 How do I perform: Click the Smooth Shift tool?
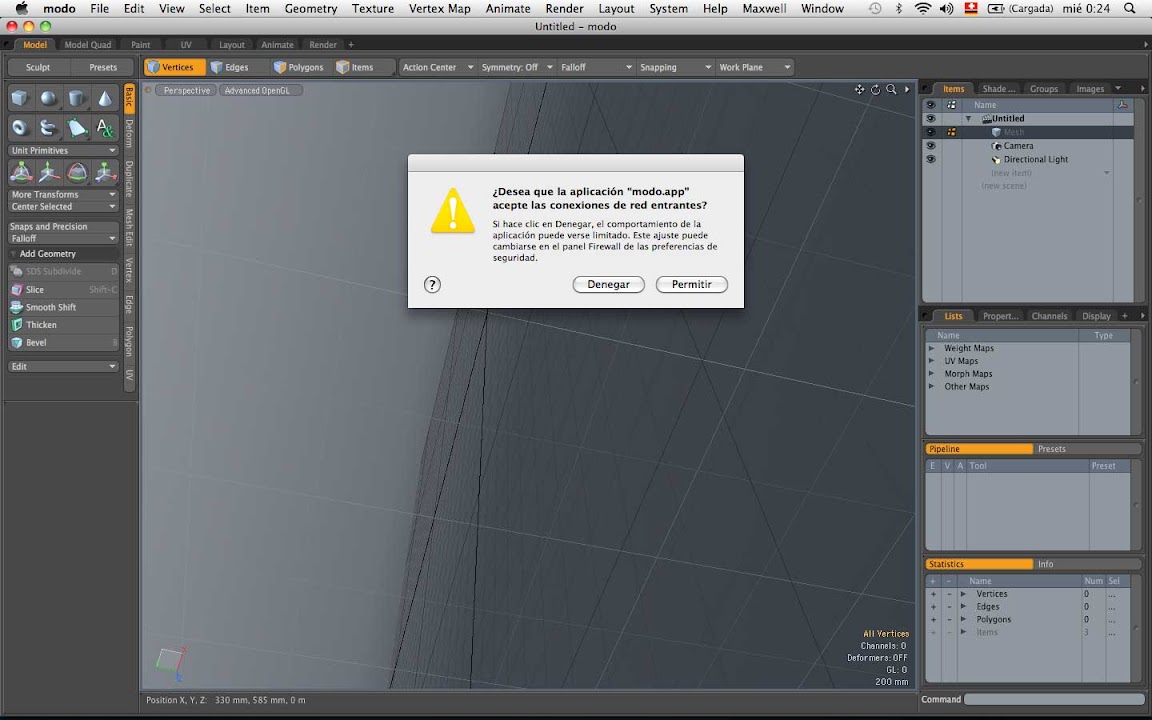coord(64,307)
